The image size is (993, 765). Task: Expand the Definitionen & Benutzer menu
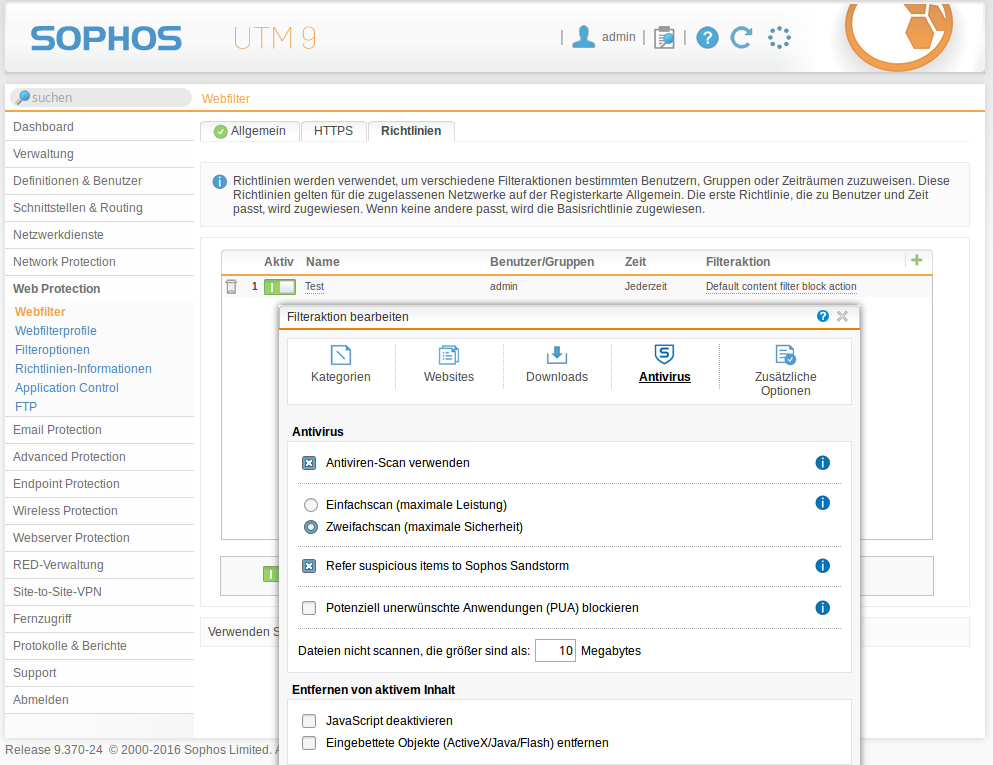pos(77,181)
